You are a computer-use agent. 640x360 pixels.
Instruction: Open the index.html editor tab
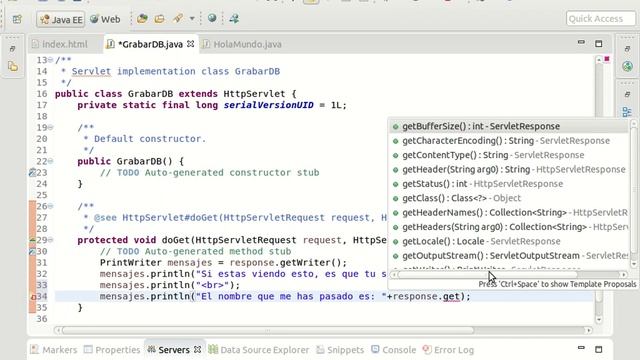[x=60, y=44]
